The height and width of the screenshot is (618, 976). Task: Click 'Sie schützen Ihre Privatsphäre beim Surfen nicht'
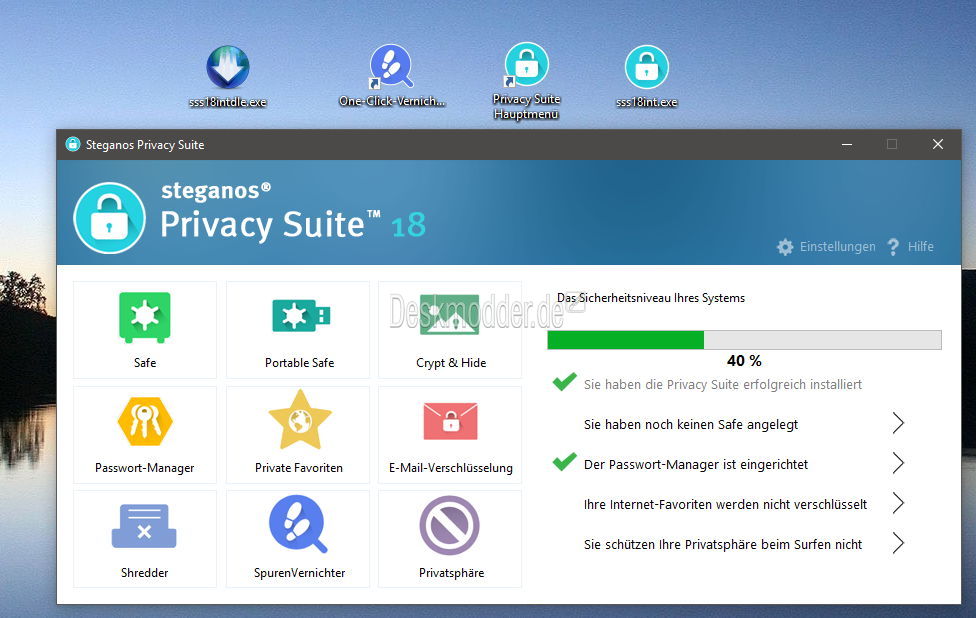(723, 544)
